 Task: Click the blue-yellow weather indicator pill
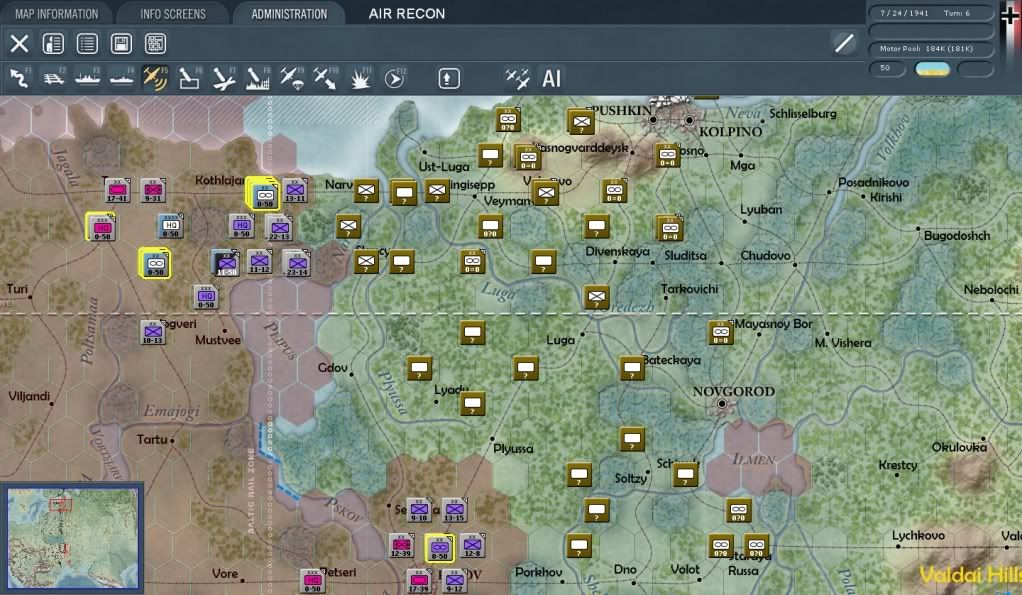[932, 68]
